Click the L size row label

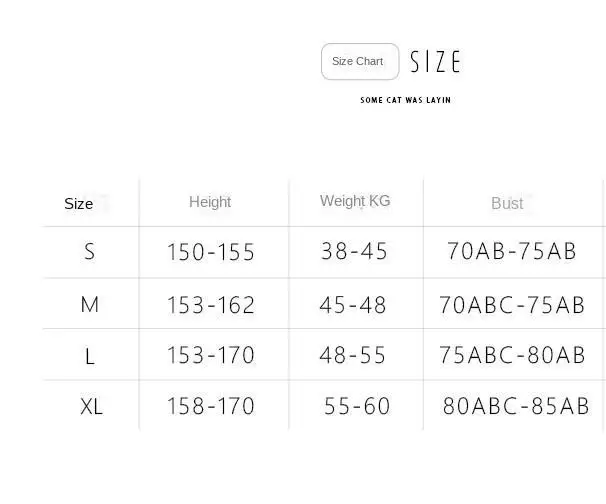coord(89,356)
